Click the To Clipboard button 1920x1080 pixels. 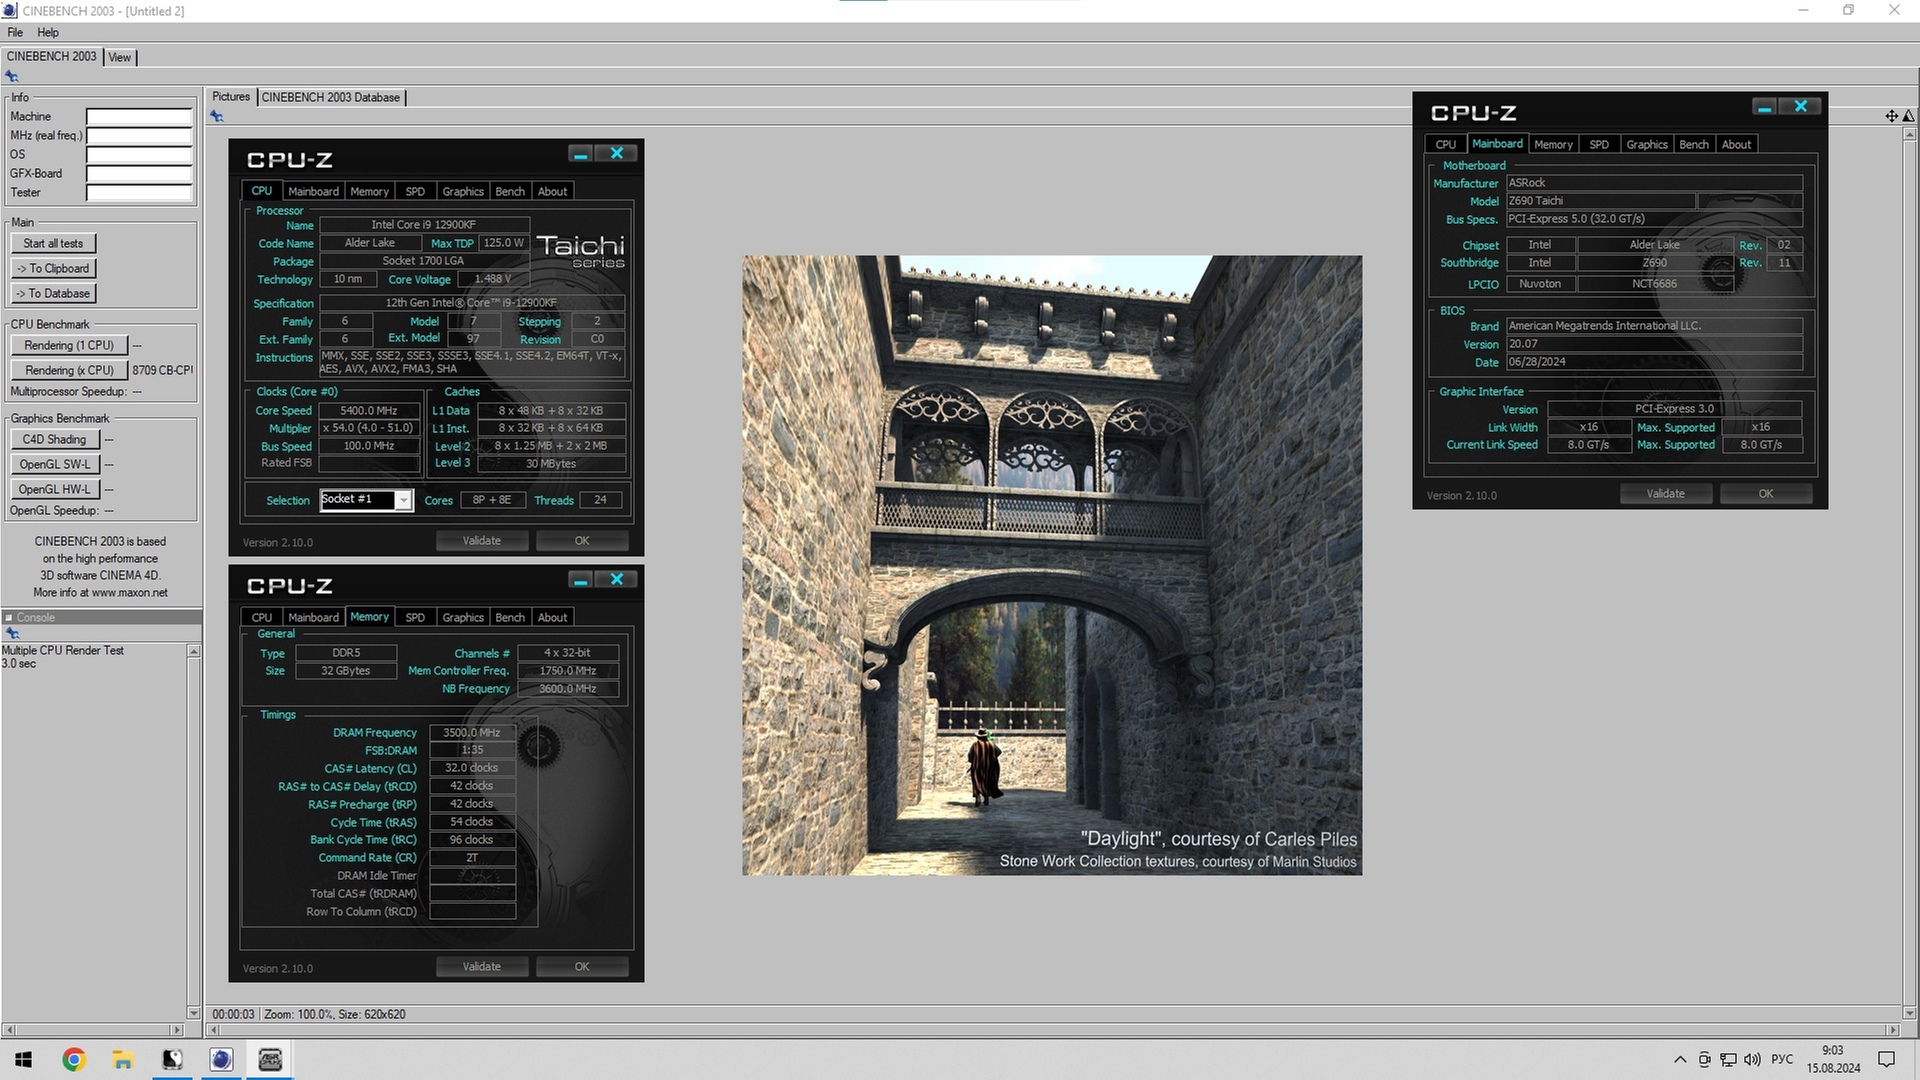(x=53, y=268)
